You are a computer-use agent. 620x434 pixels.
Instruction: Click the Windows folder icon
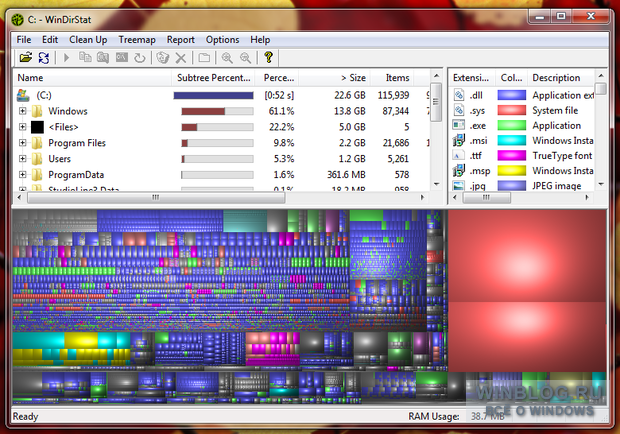(x=37, y=111)
